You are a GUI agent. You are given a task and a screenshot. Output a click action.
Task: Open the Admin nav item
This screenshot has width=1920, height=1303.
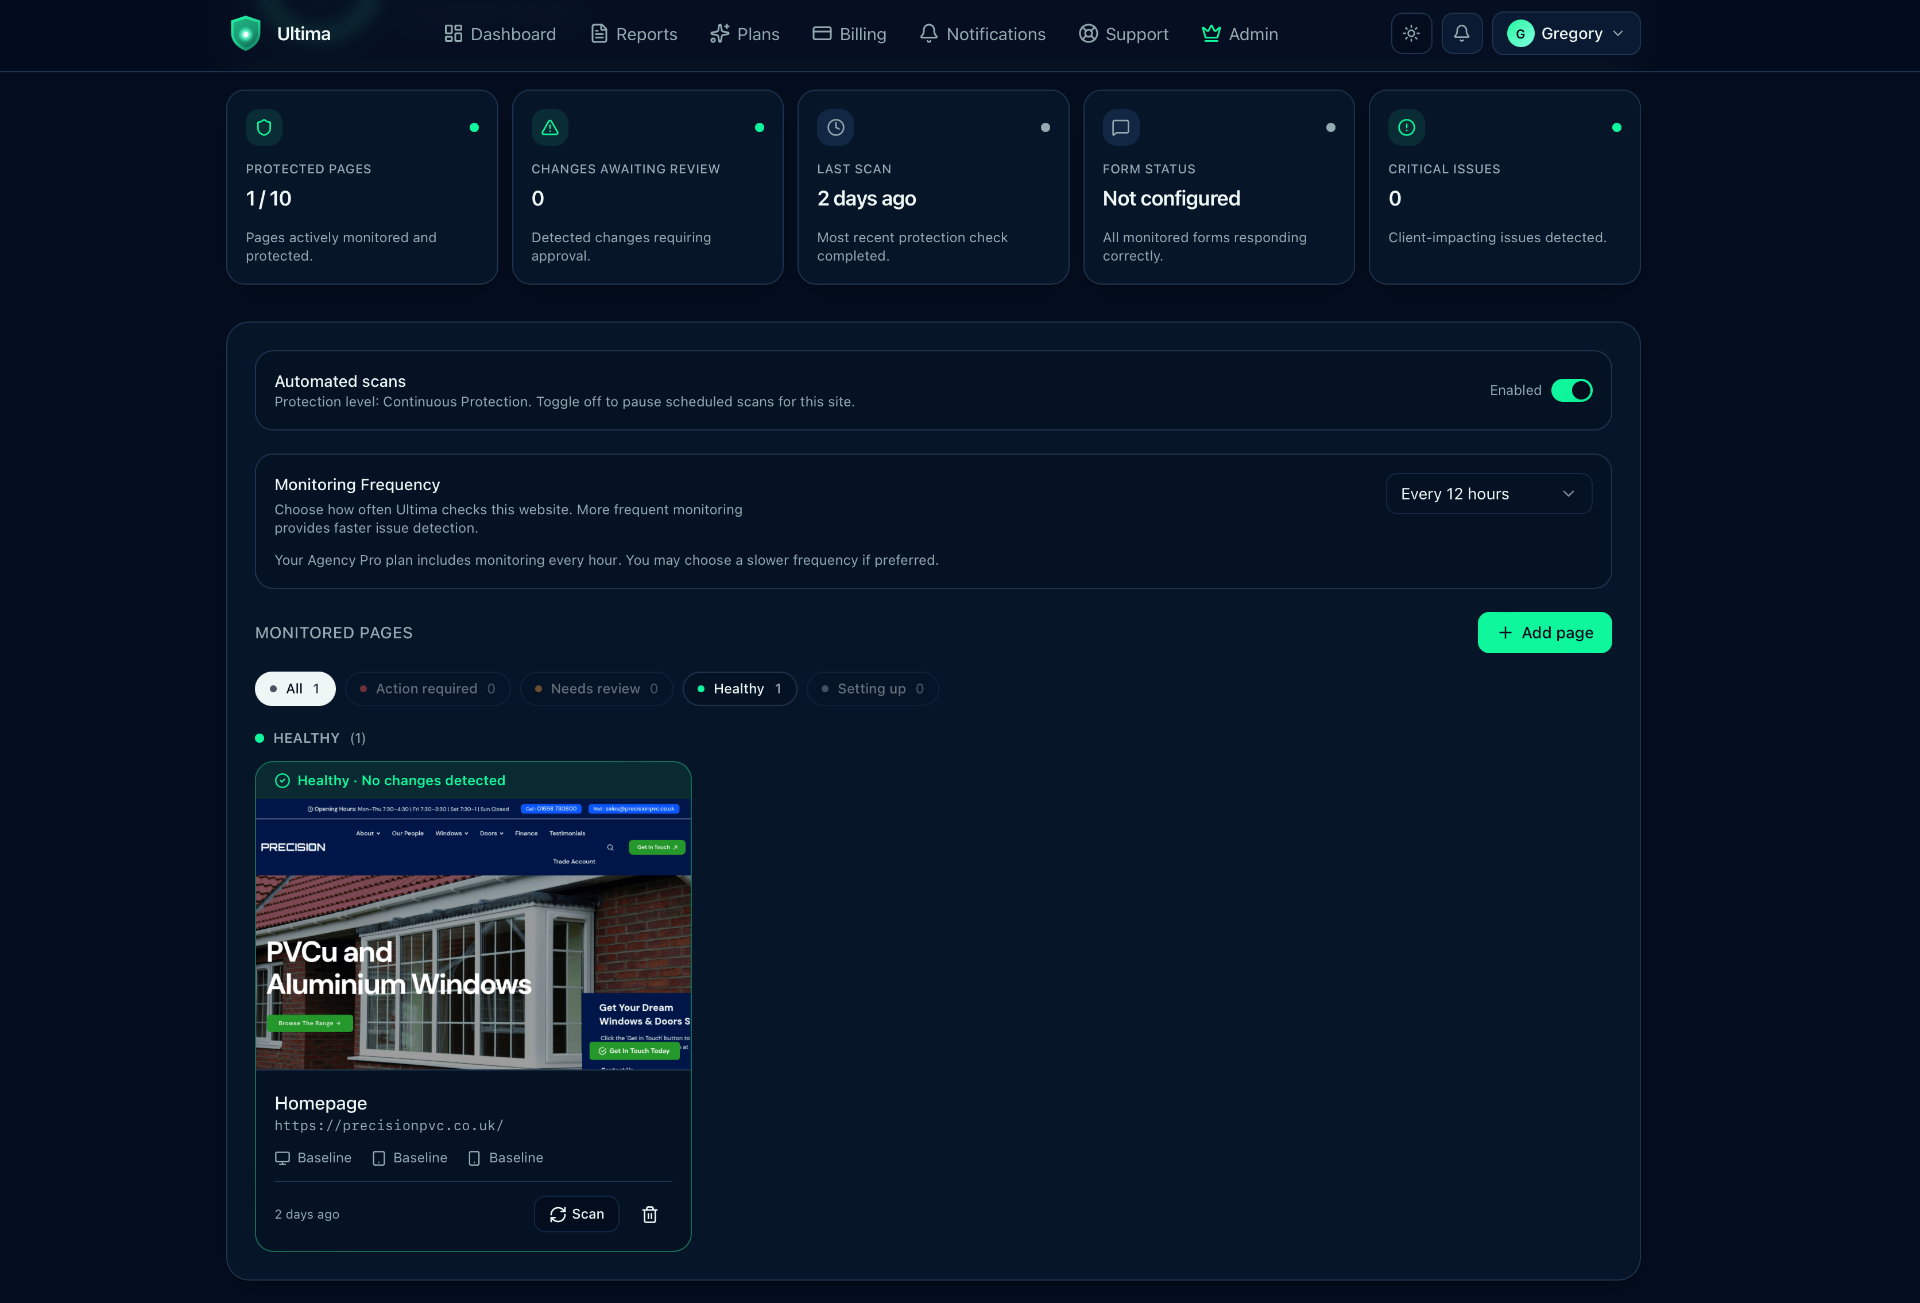click(x=1240, y=34)
